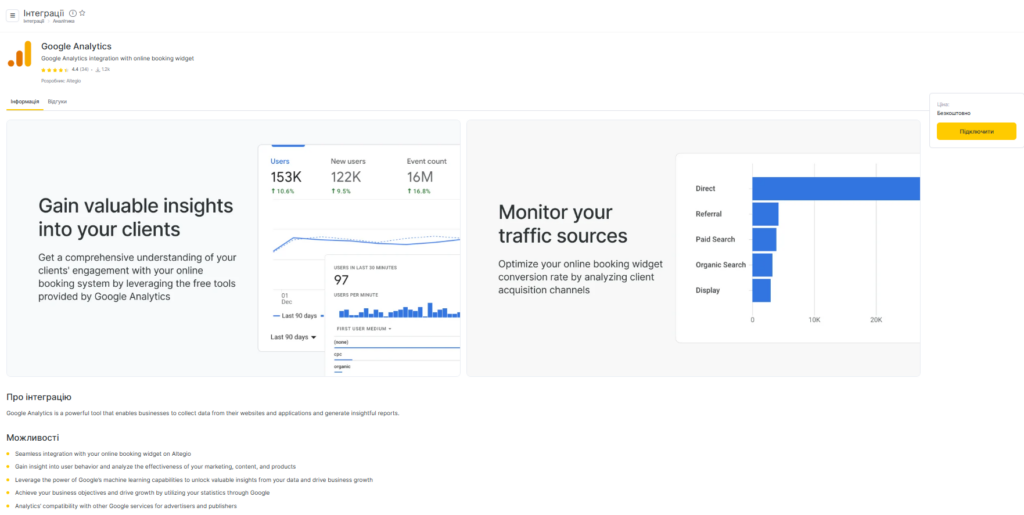Click the New users 122K metric

point(349,176)
